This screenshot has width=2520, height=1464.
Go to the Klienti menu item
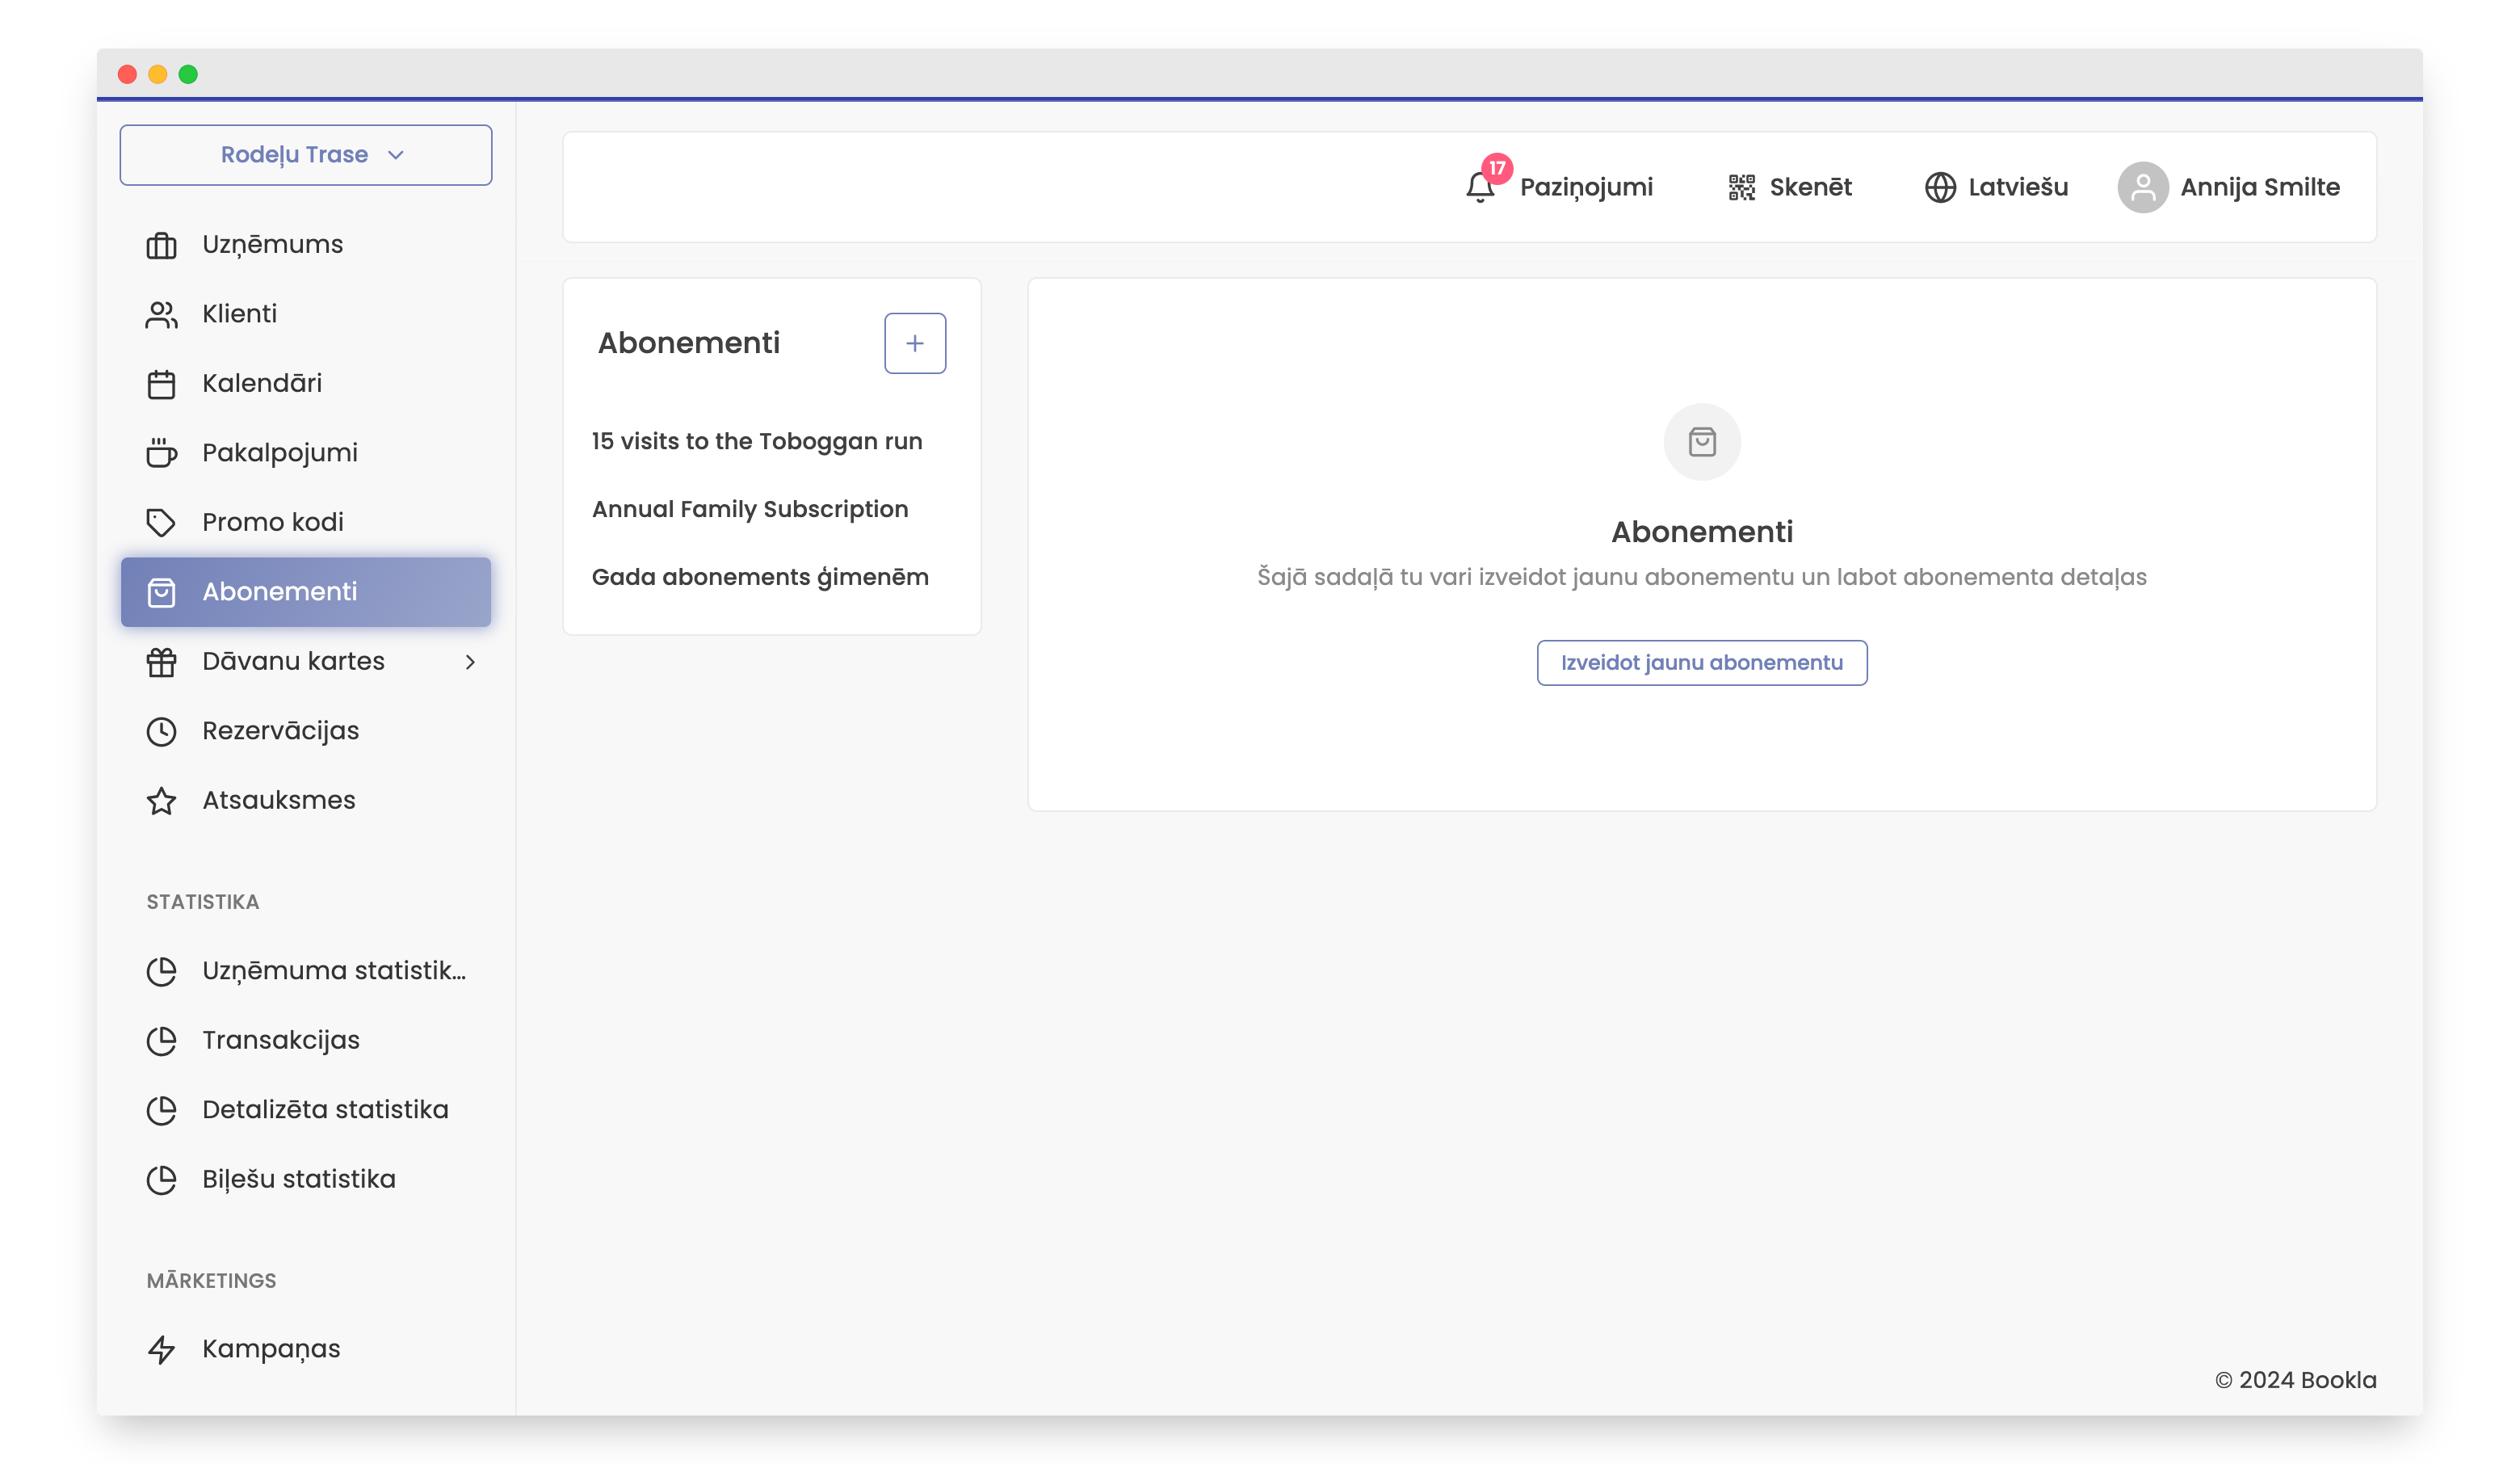(x=239, y=314)
